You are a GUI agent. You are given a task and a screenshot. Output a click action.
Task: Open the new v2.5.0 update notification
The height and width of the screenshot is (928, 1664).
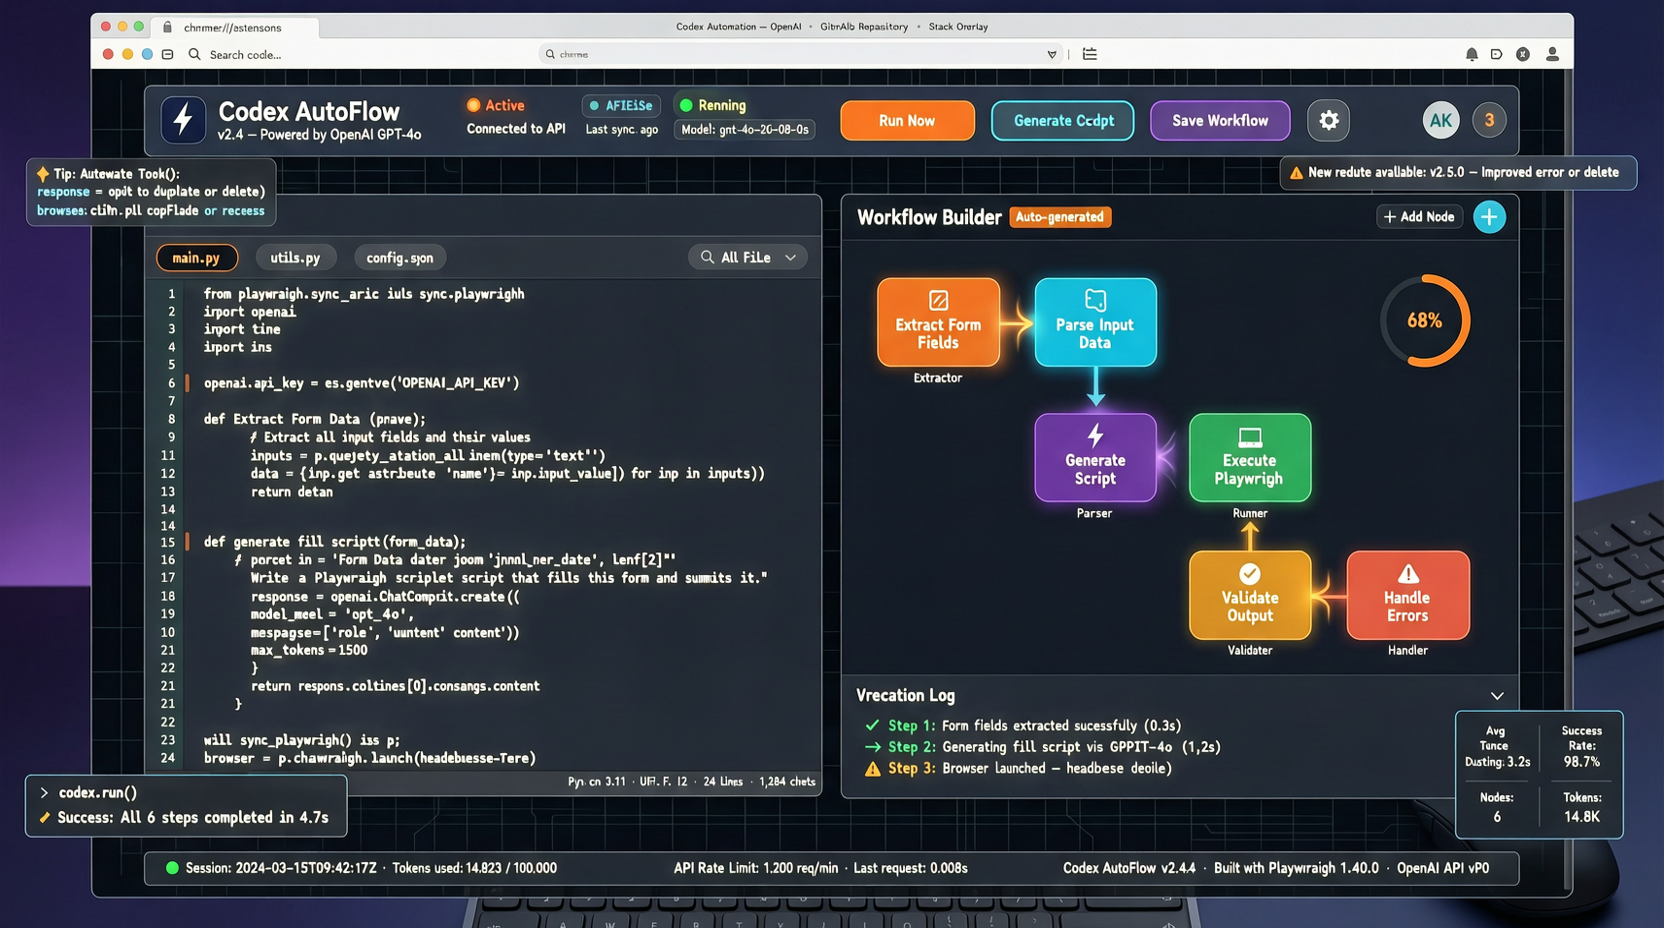coord(1458,173)
